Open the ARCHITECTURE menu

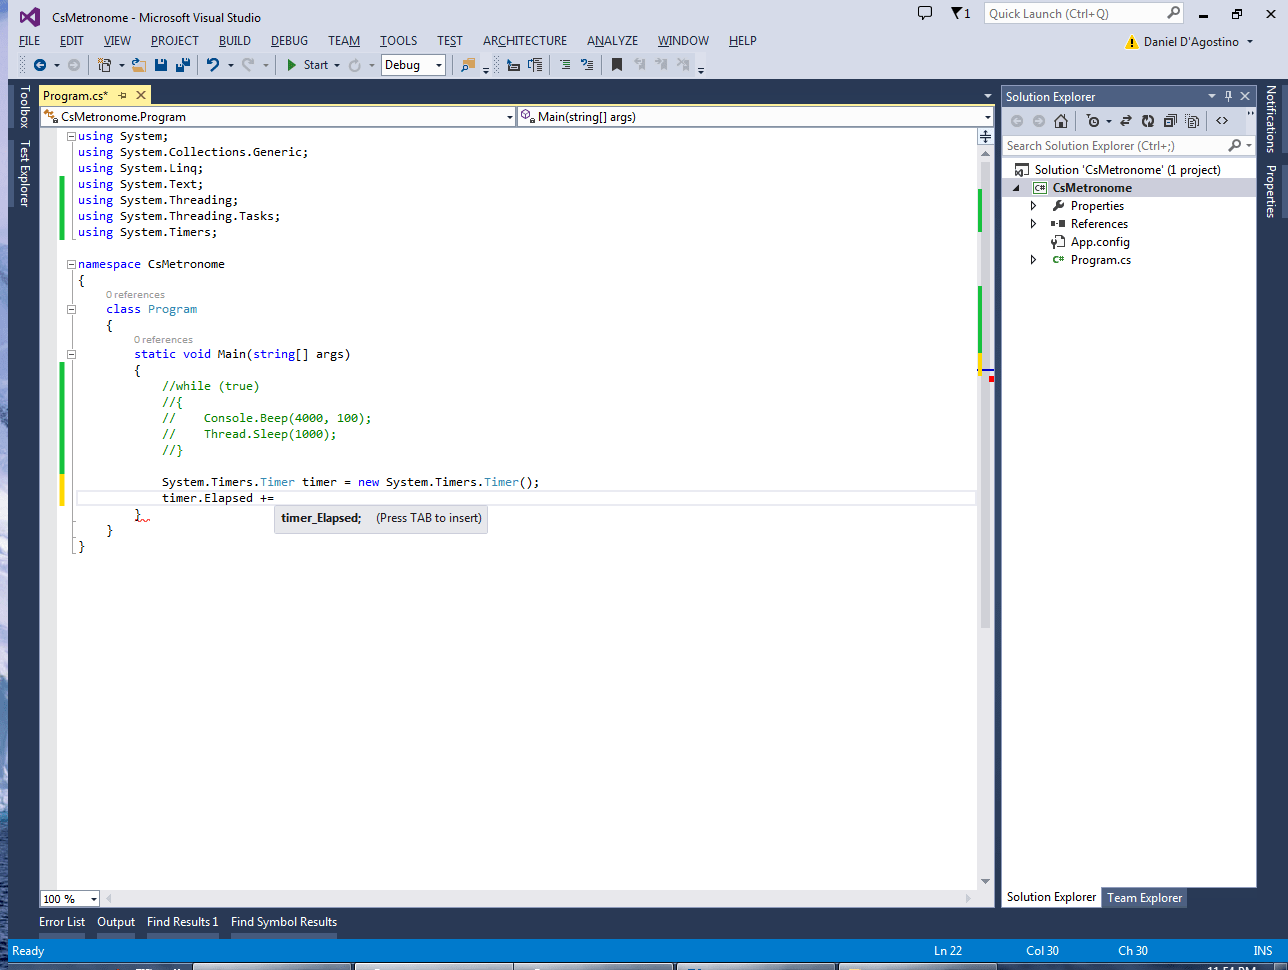click(525, 41)
